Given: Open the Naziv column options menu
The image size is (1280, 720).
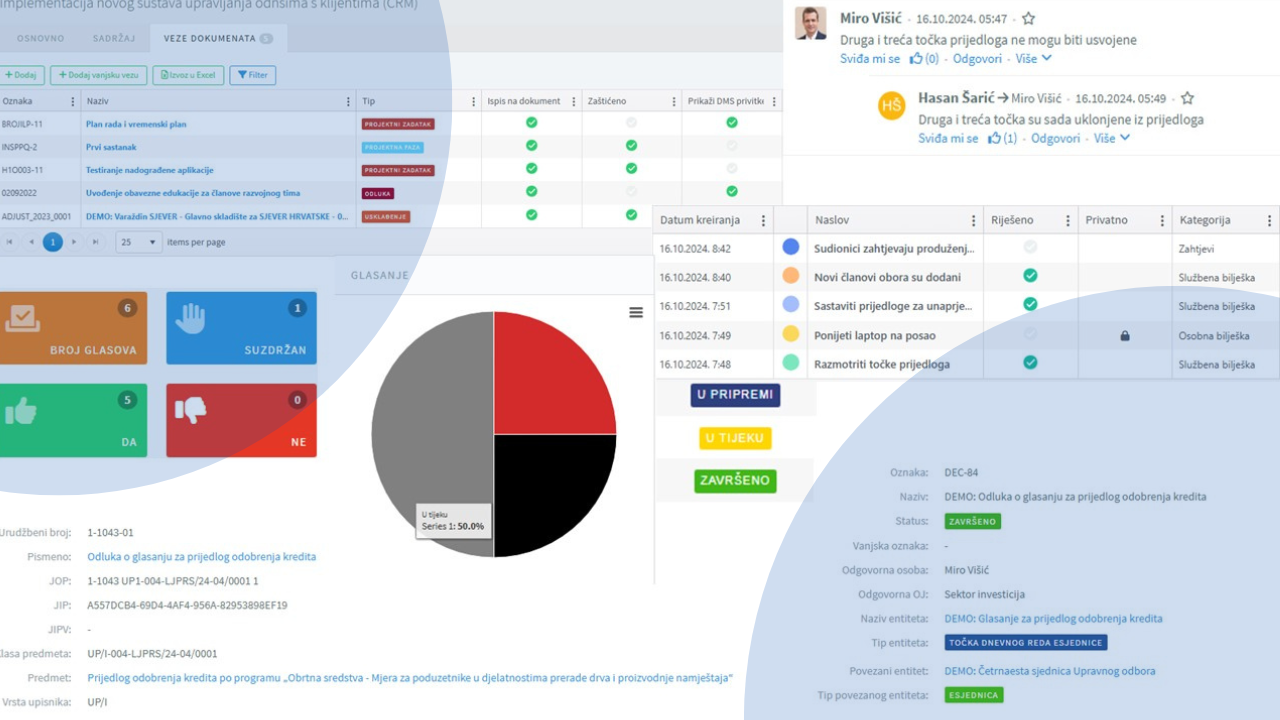Looking at the screenshot, I should pyautogui.click(x=347, y=101).
